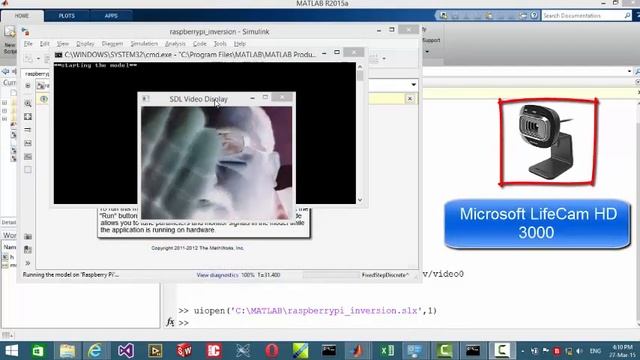Click the MATLAB help question mark icon
Screen dimensions: 640x360
[534, 16]
